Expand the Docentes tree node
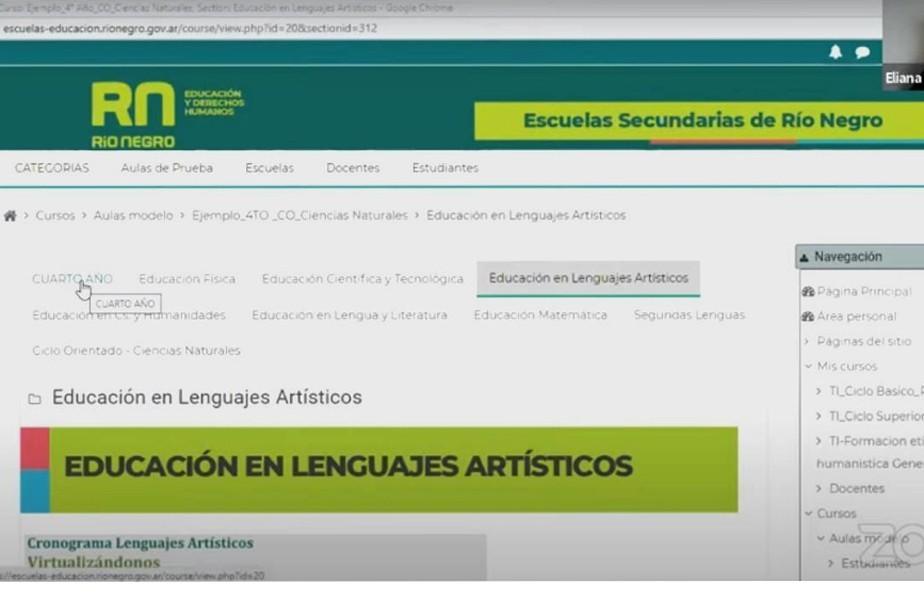 click(820, 489)
